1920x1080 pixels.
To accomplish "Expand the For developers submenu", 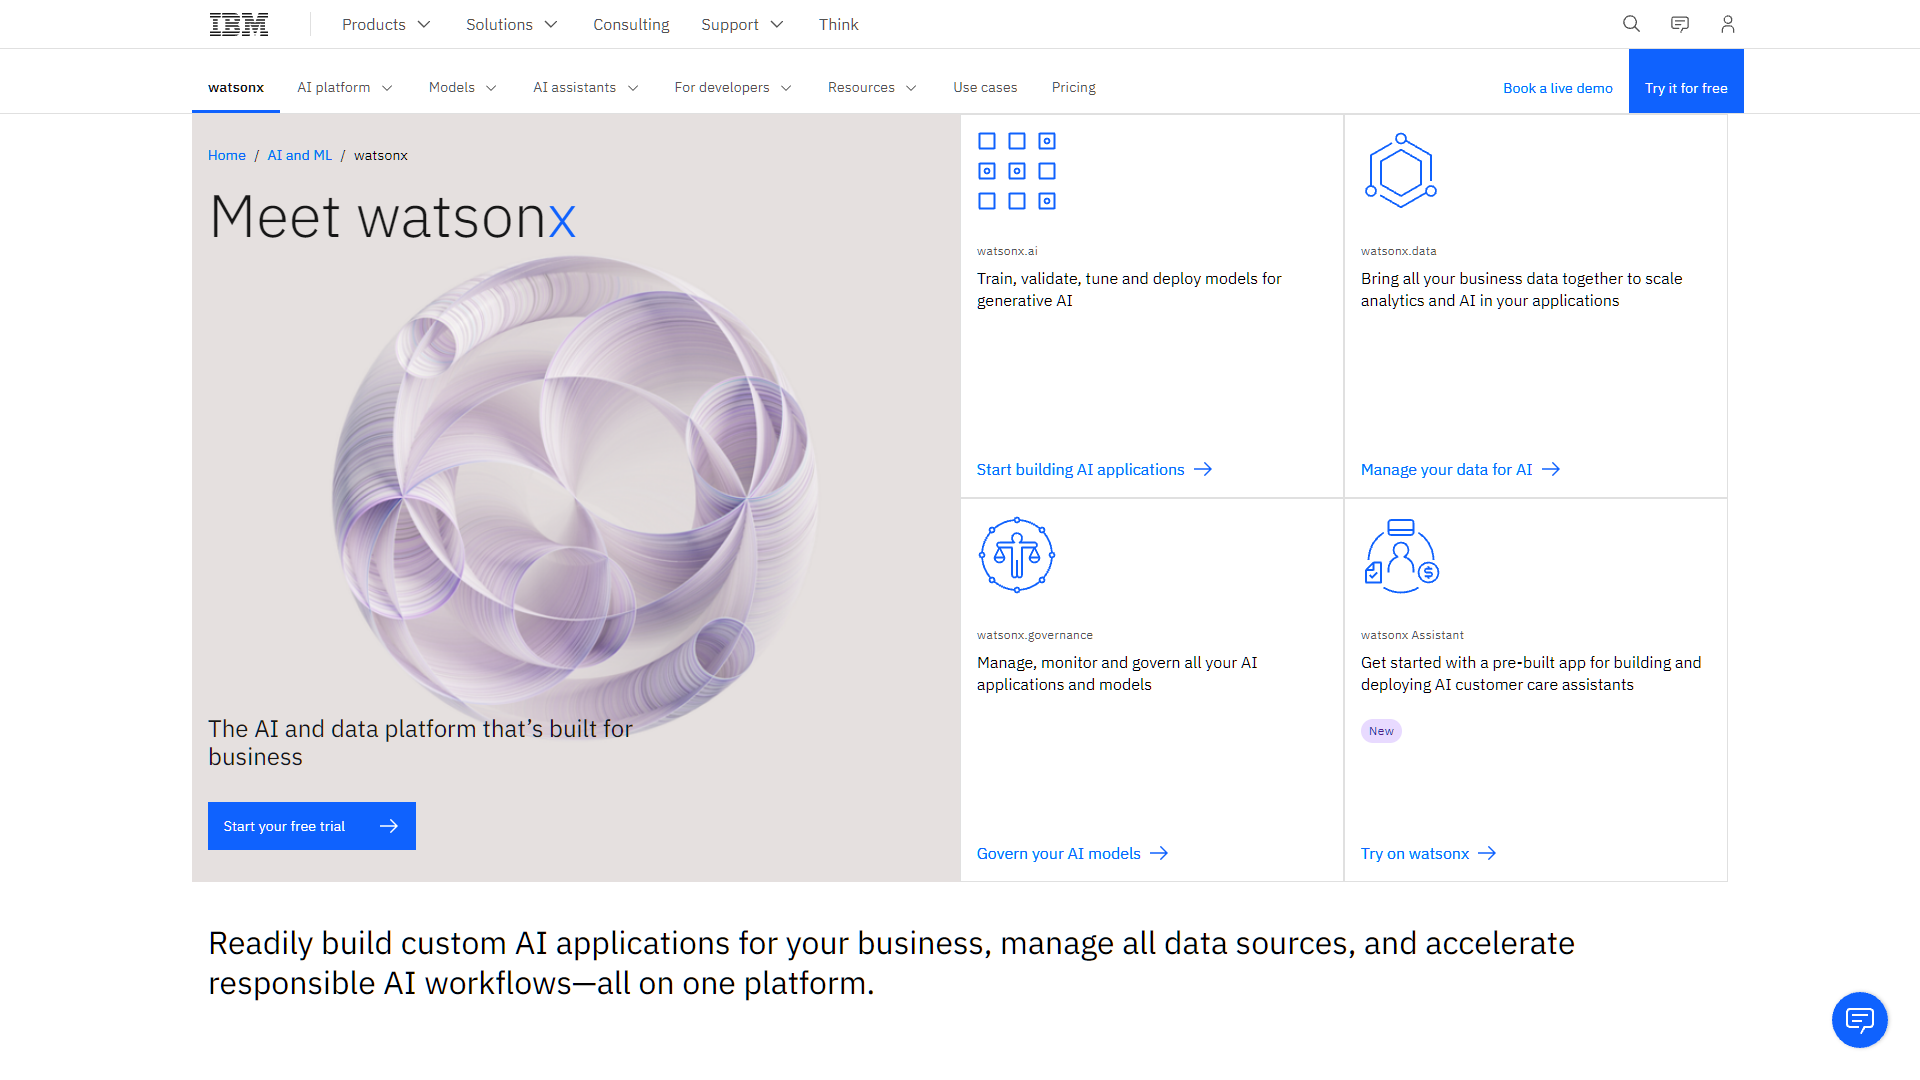I will point(732,88).
